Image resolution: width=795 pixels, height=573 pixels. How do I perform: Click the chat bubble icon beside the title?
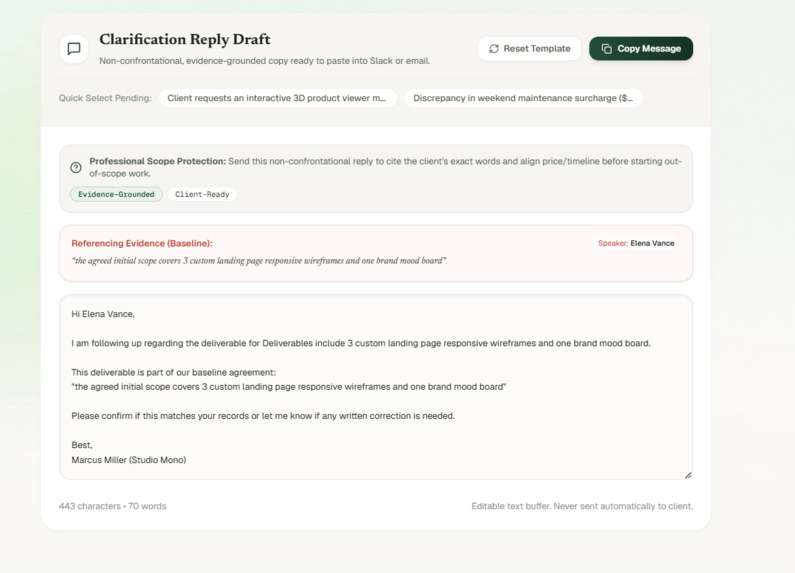point(74,49)
